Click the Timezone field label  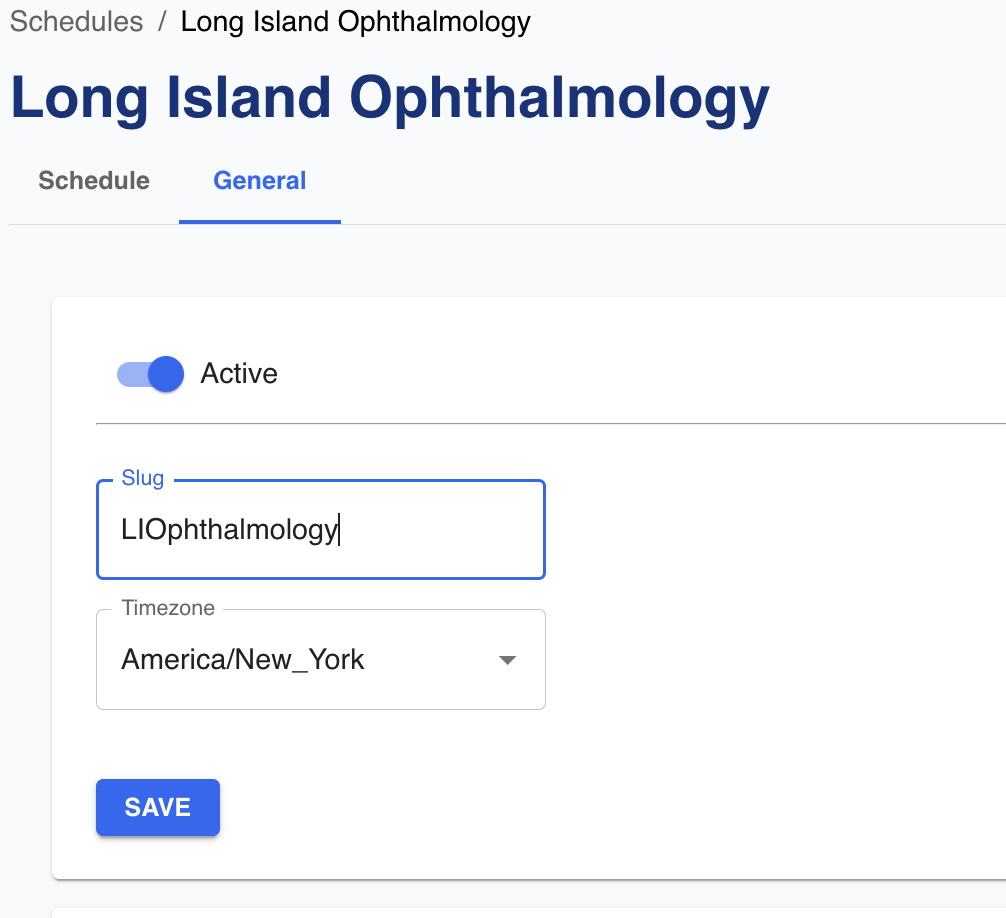click(167, 608)
